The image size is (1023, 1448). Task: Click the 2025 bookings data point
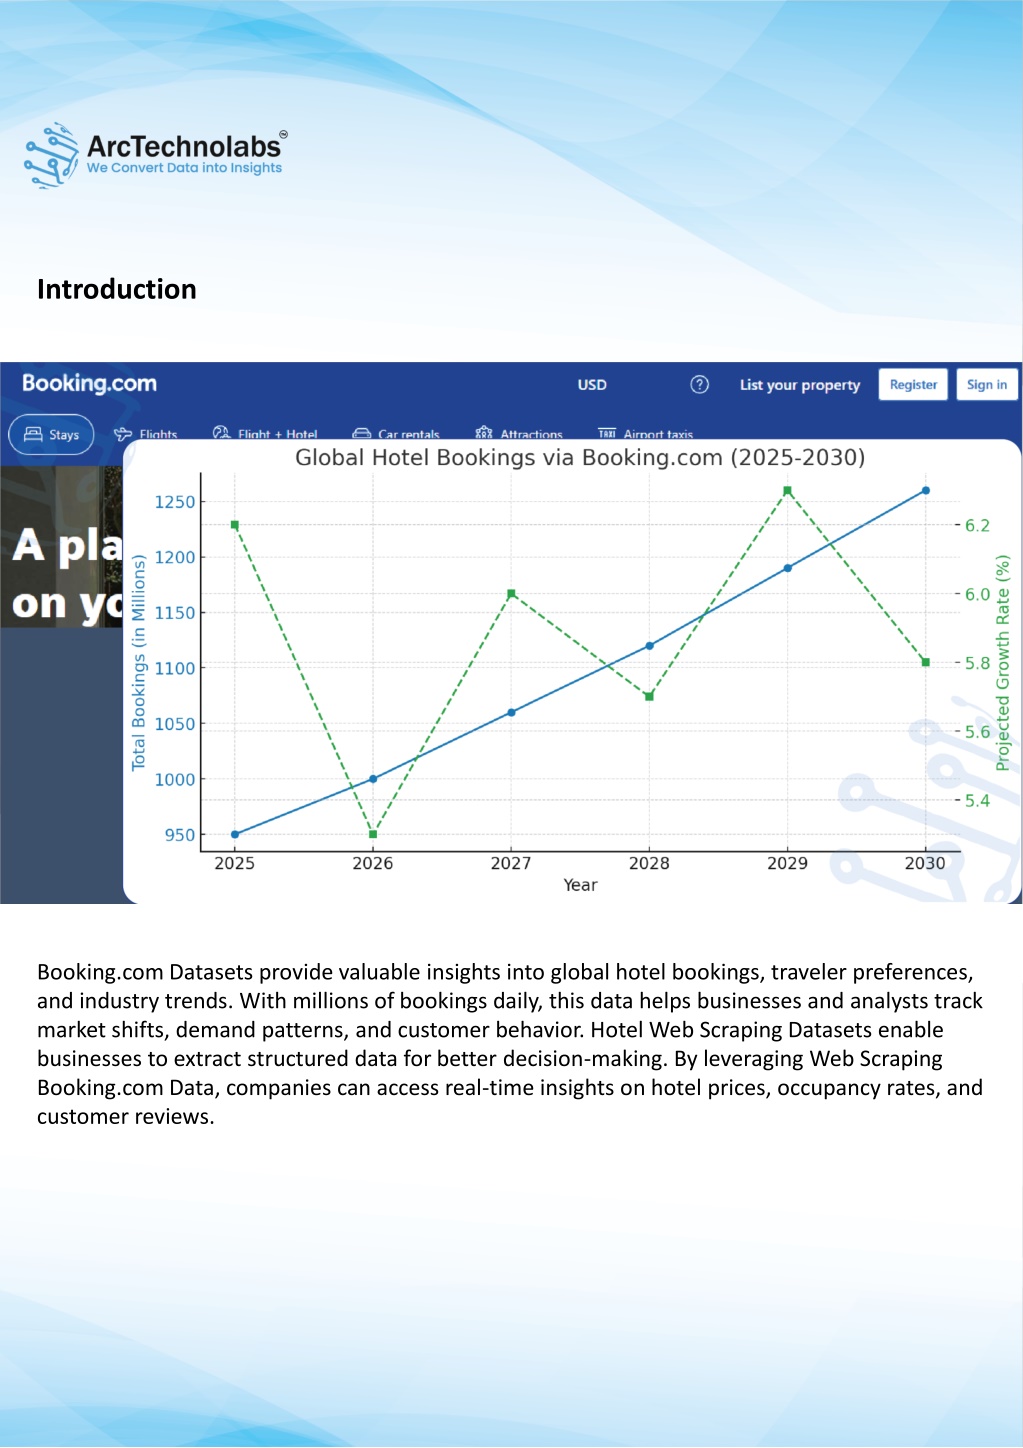click(235, 834)
